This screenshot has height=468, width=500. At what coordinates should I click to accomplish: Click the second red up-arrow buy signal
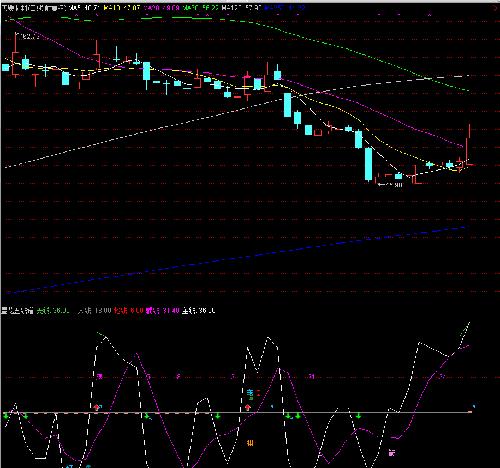[248, 407]
